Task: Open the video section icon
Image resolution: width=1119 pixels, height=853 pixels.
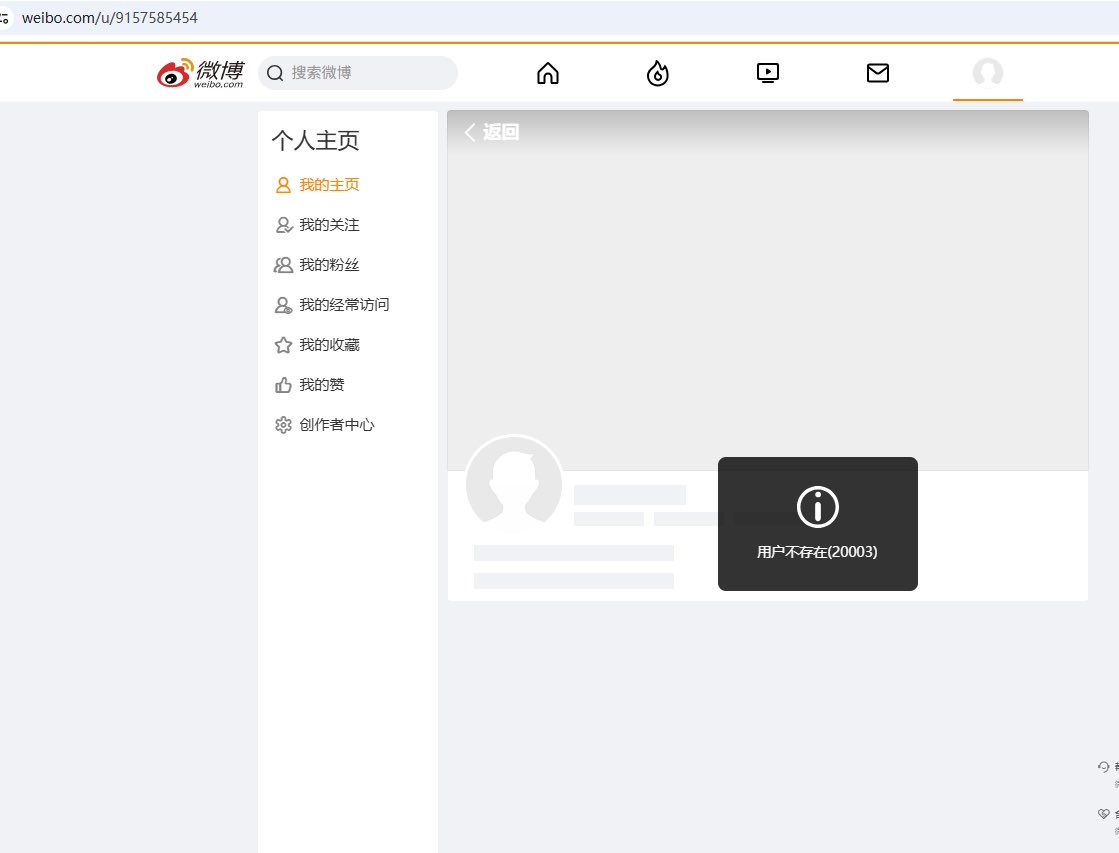Action: (x=768, y=73)
